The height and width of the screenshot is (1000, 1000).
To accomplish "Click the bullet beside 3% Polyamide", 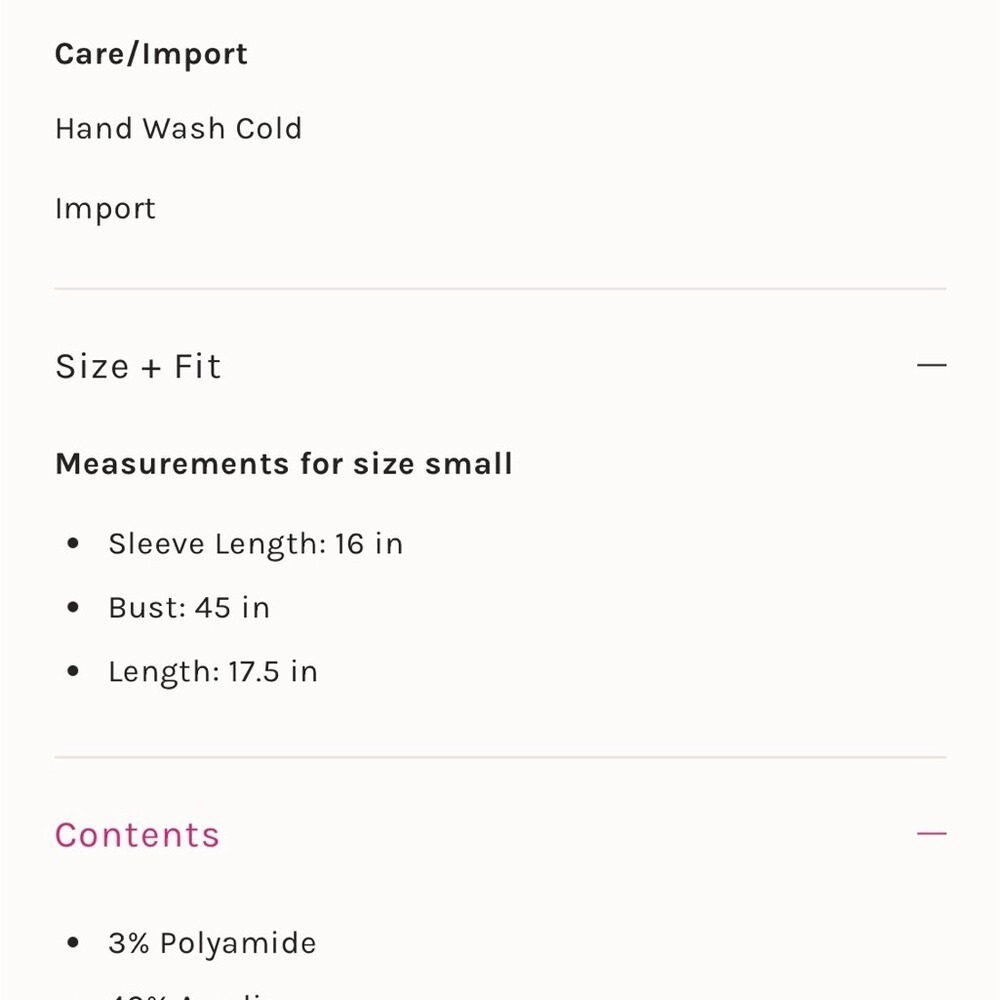I will click(73, 943).
